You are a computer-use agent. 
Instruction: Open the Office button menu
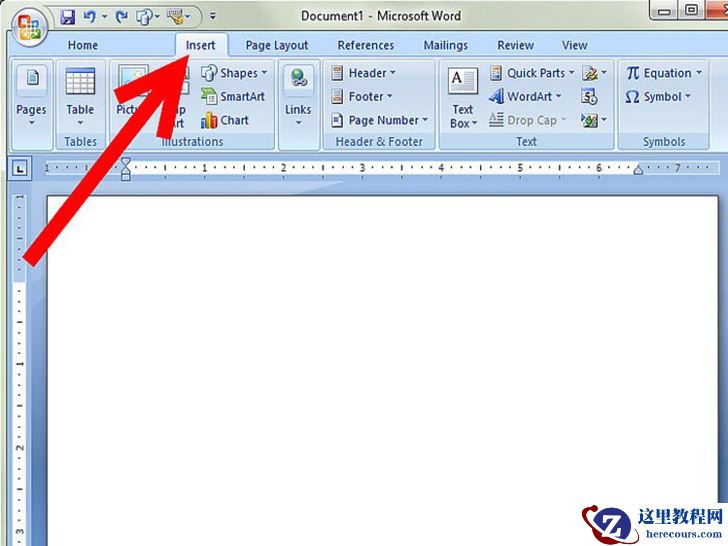[29, 27]
